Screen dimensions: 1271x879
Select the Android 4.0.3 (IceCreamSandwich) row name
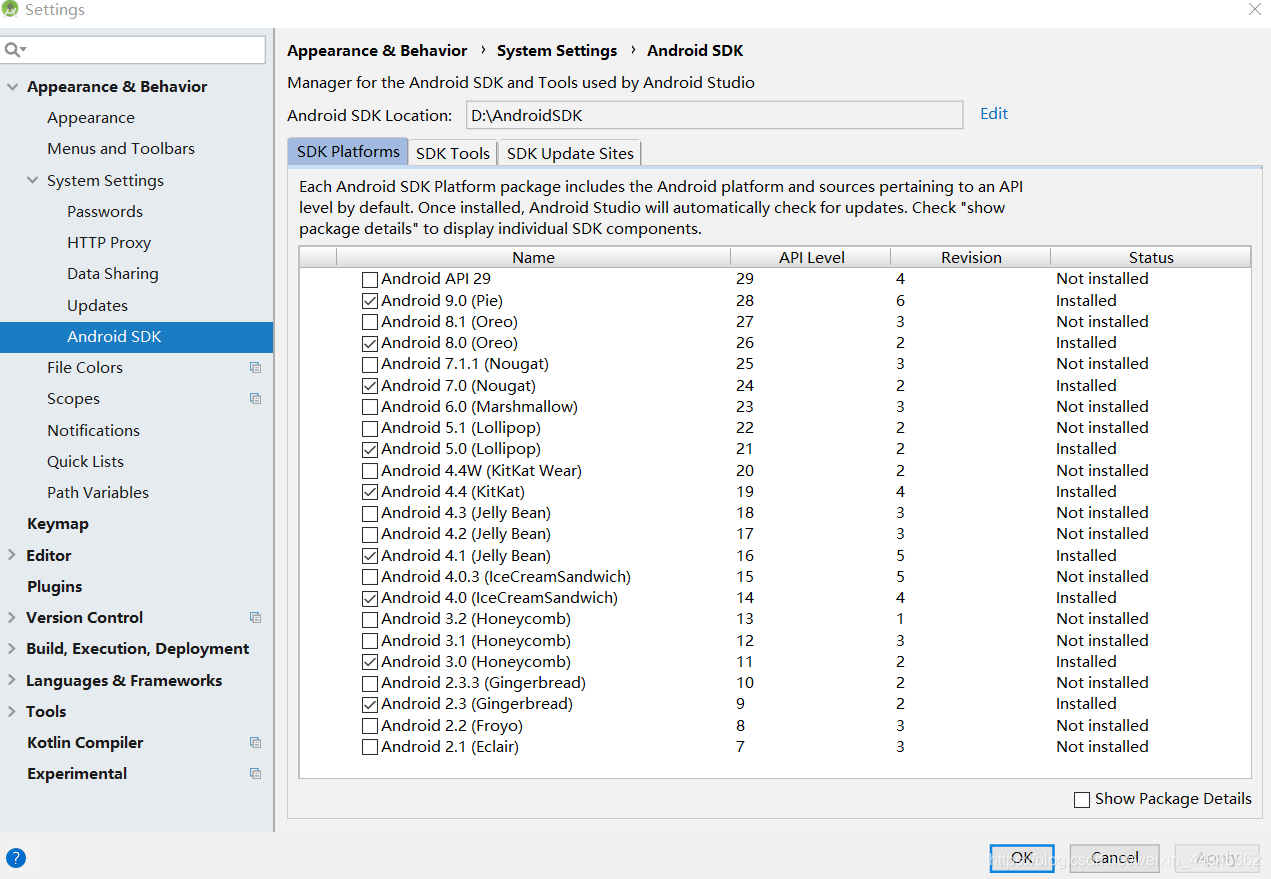[506, 577]
